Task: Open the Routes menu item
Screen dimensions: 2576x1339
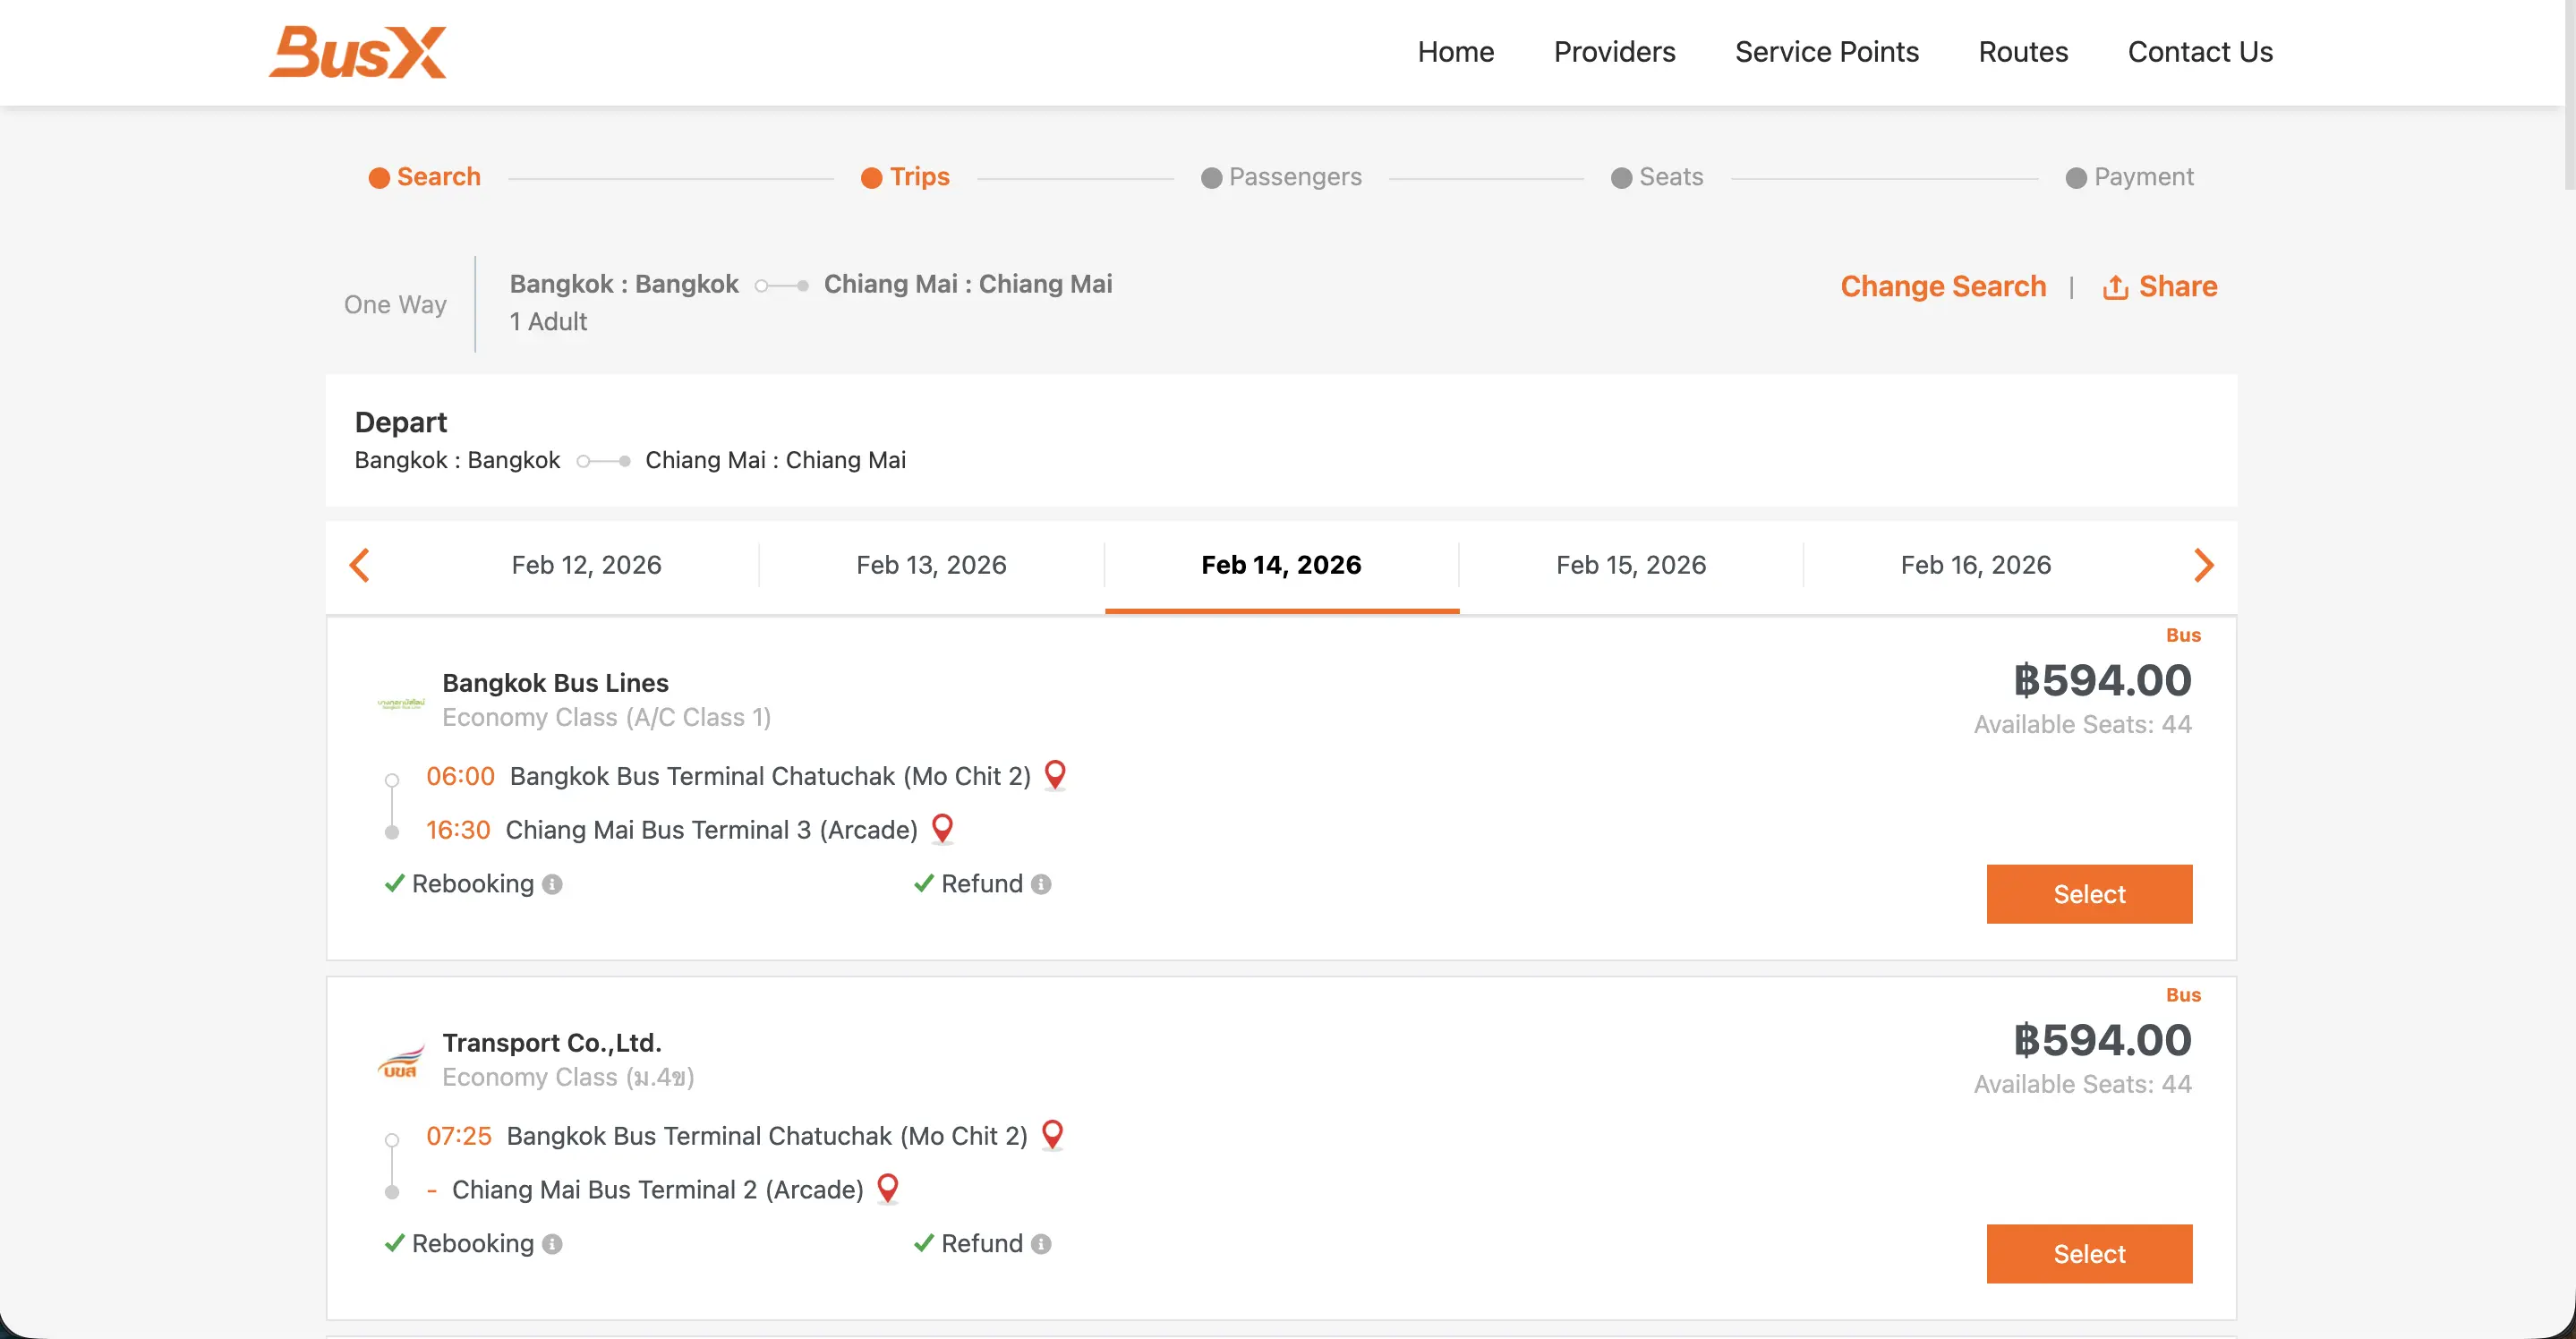Action: point(2022,52)
